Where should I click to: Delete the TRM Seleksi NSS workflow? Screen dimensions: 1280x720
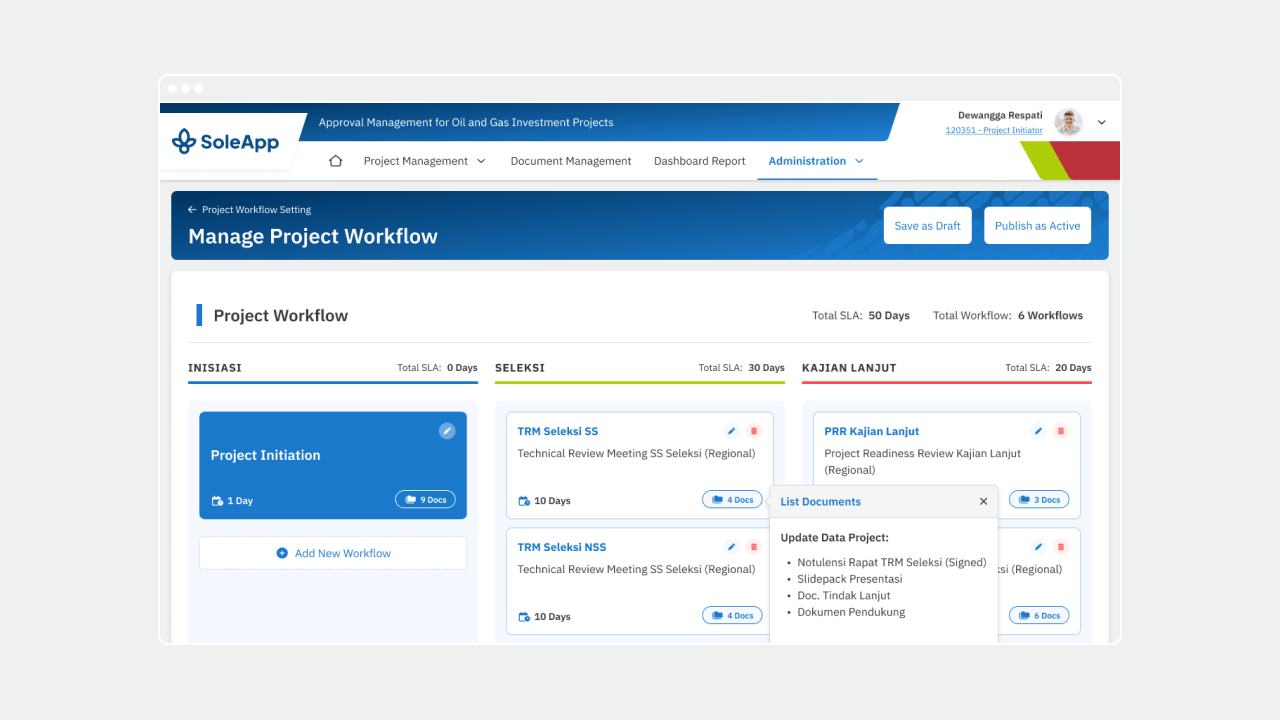click(753, 546)
